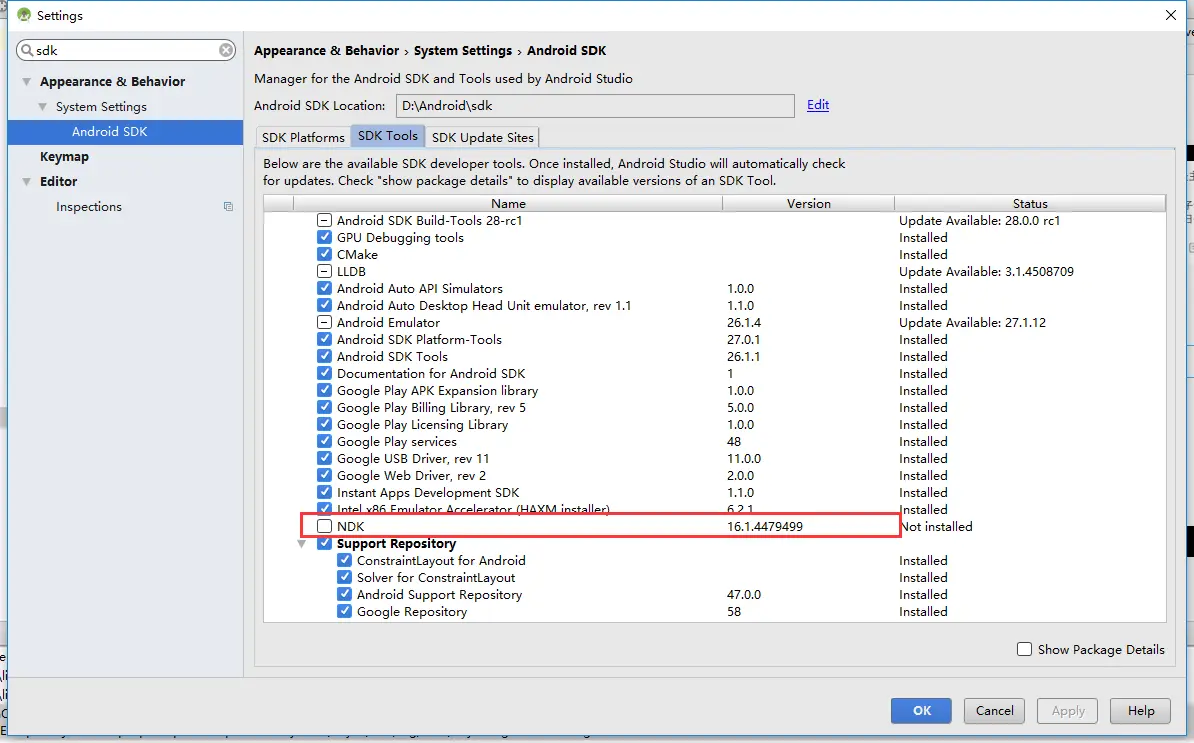Select Google Web Driver, rev 2 row
This screenshot has height=743, width=1194.
tap(411, 475)
